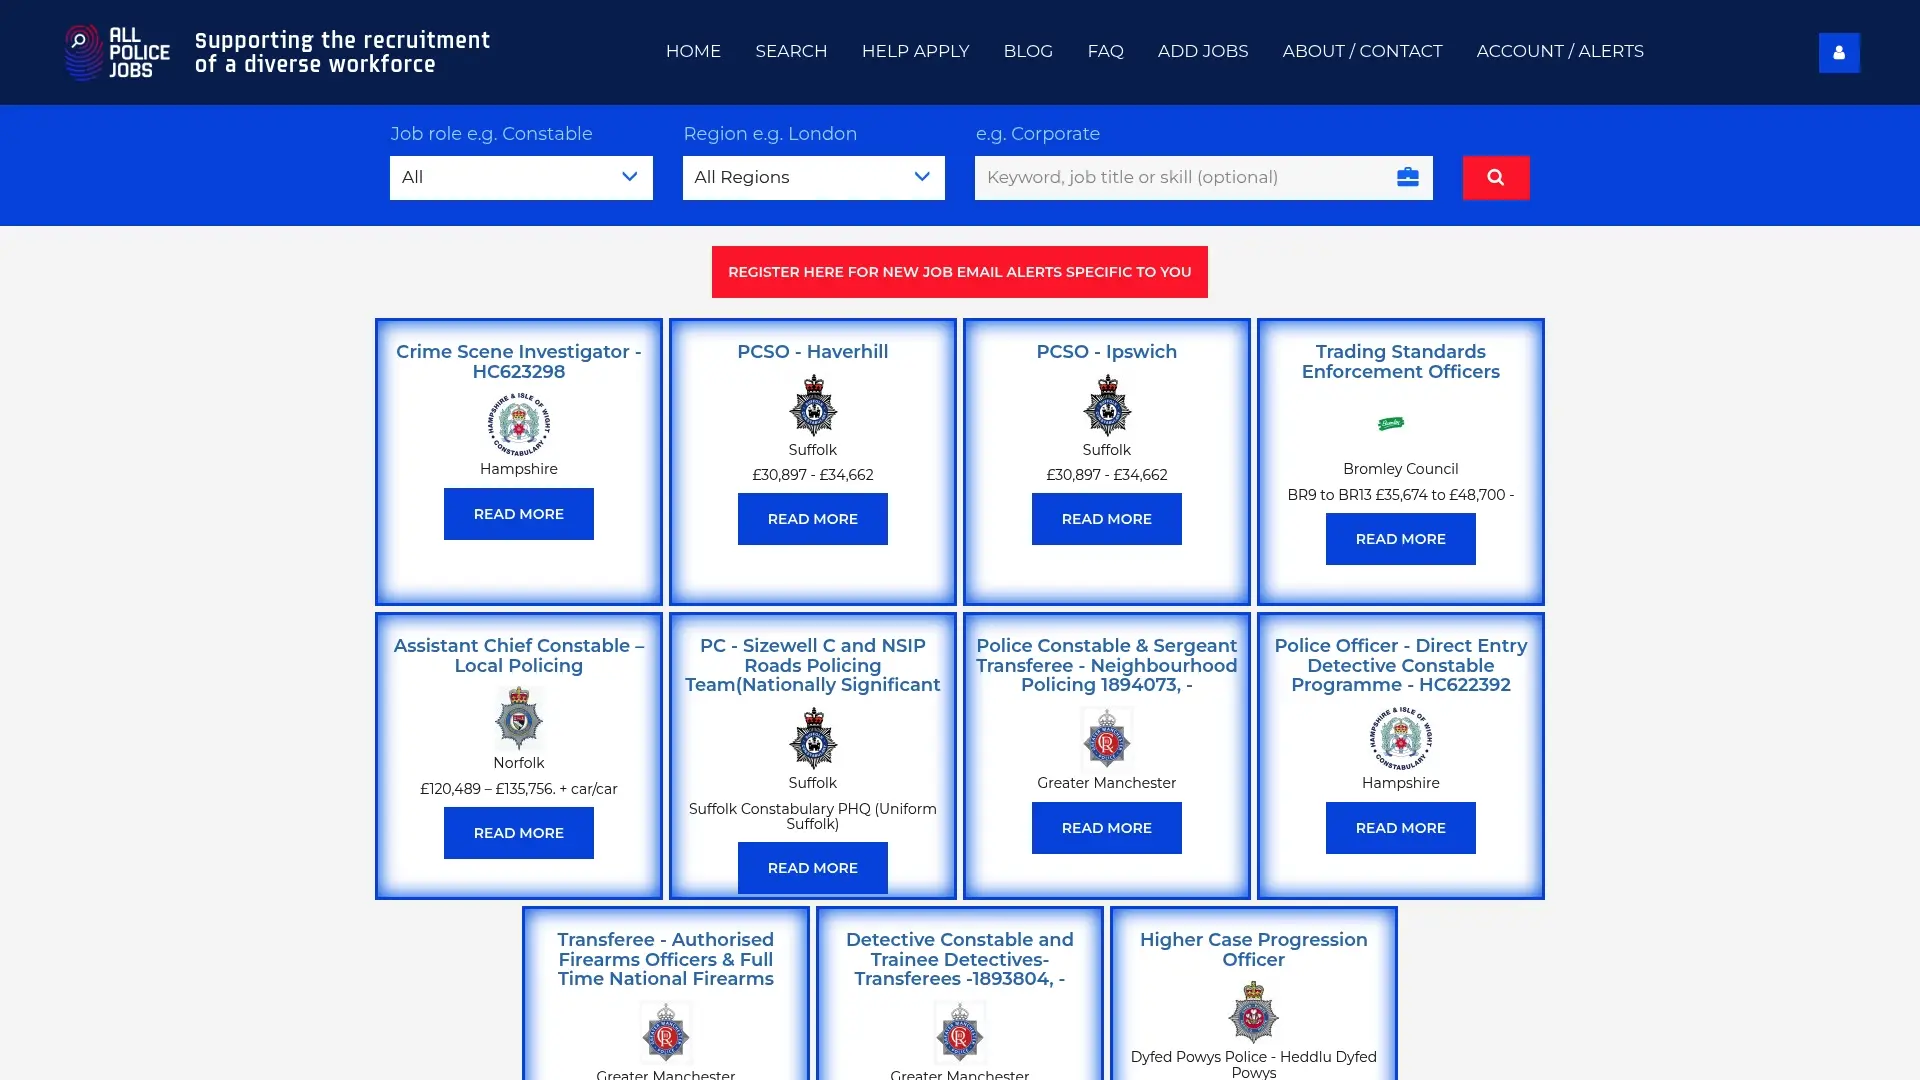The height and width of the screenshot is (1080, 1920).
Task: Click Greater Manchester crest on Authorised Firearms Officers card
Action: click(666, 1032)
